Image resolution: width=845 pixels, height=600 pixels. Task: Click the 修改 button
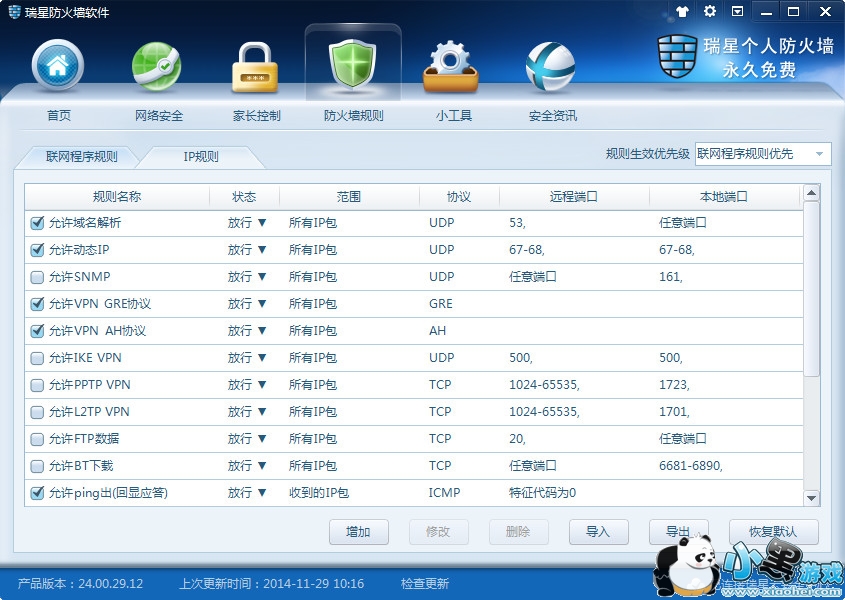point(438,532)
